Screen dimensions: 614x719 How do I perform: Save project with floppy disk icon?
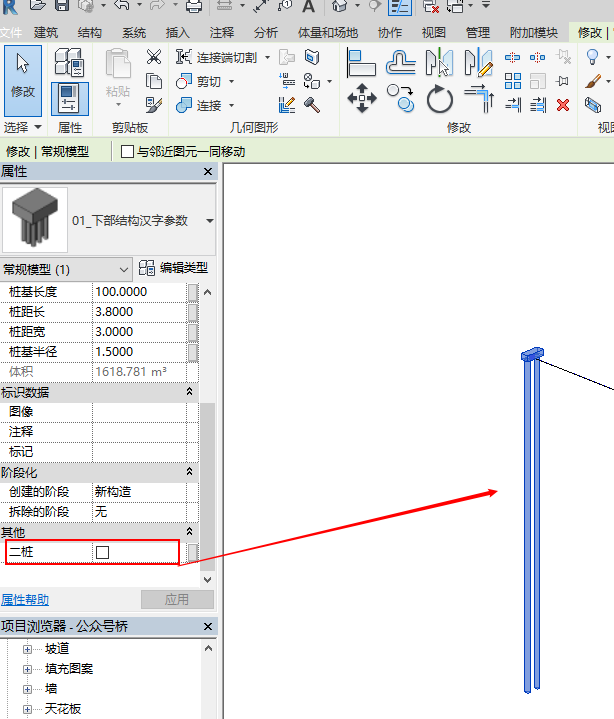point(62,6)
